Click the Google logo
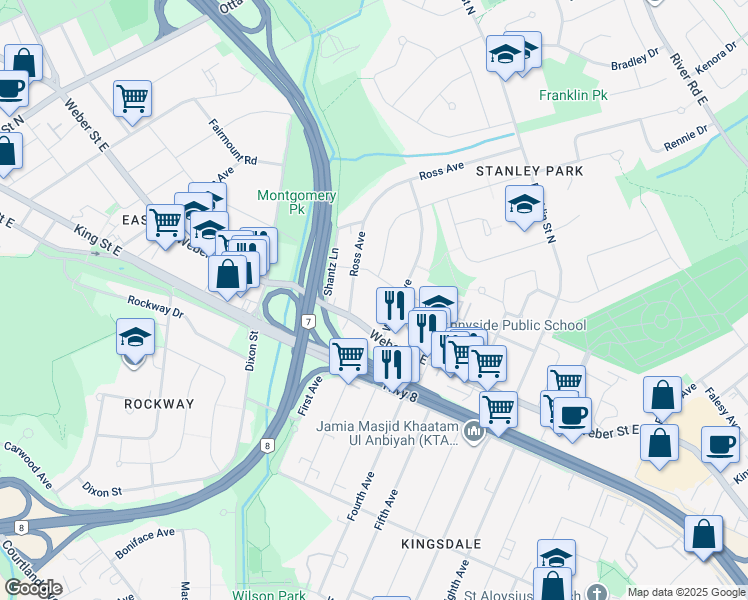Screen dimensions: 748x600 coord(33,588)
